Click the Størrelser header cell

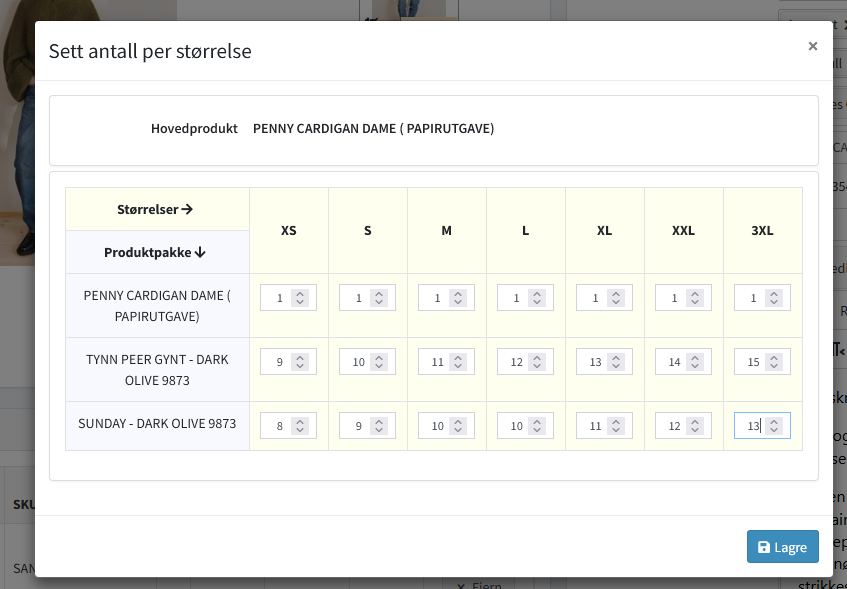pos(156,209)
